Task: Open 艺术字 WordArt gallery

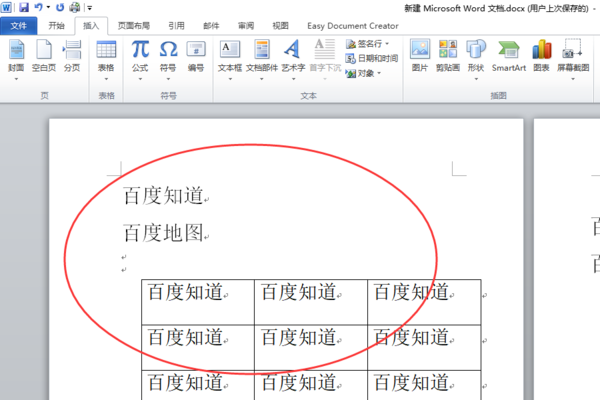Action: (x=293, y=59)
